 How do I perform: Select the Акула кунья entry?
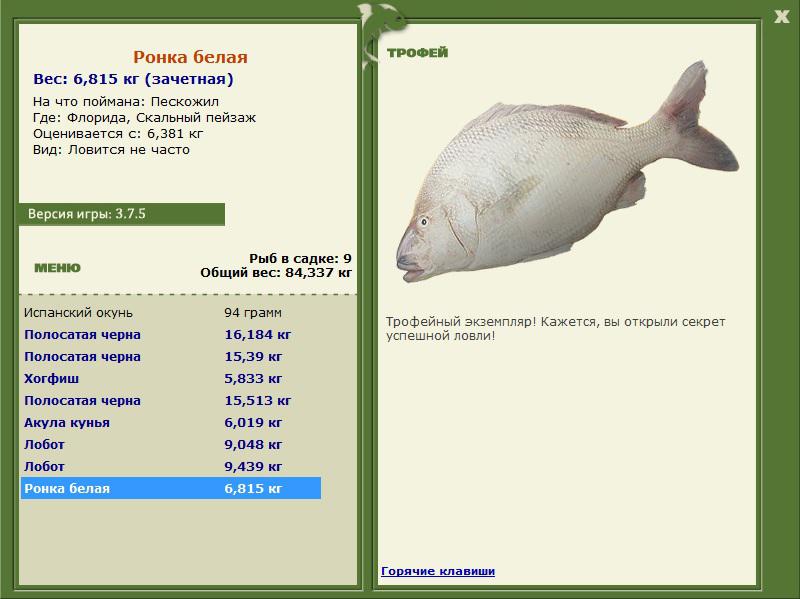coord(171,422)
